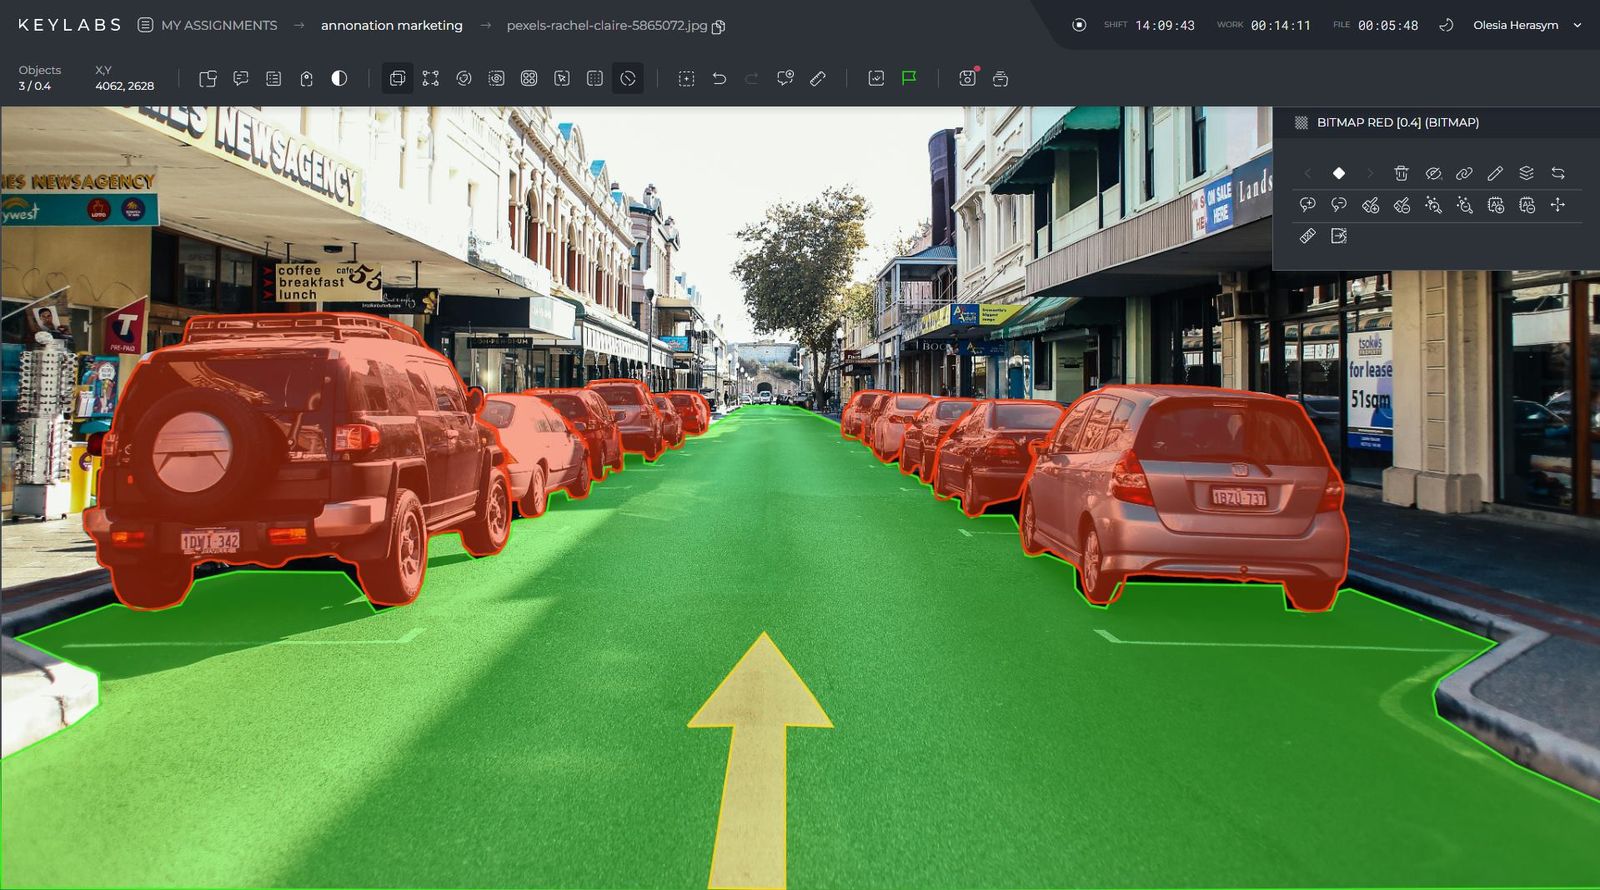Select the bounding box nodes tool
1600x890 pixels.
(431, 78)
